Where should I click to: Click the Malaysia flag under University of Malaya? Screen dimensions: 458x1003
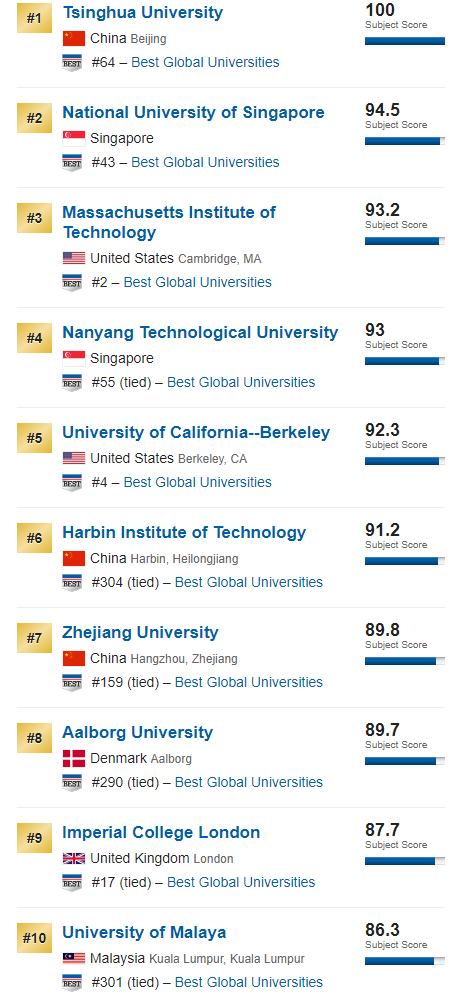click(x=74, y=958)
